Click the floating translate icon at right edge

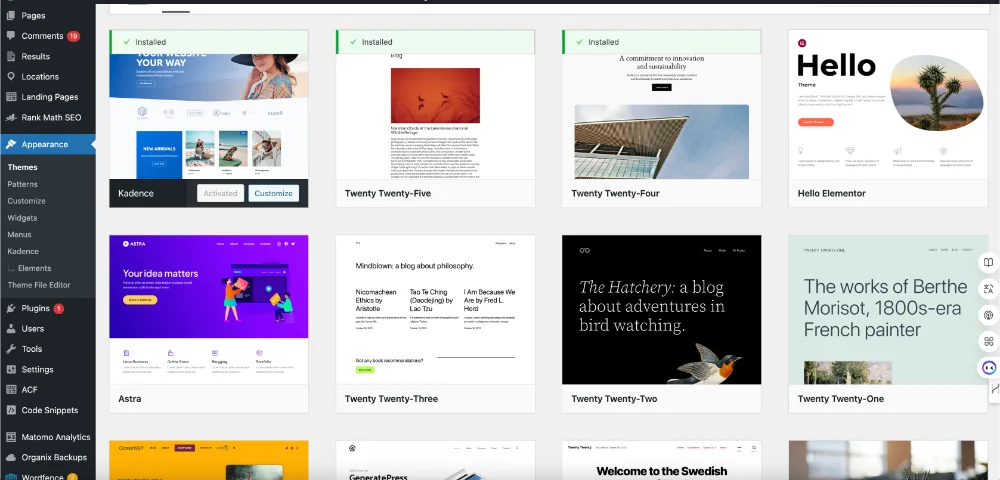coord(989,289)
